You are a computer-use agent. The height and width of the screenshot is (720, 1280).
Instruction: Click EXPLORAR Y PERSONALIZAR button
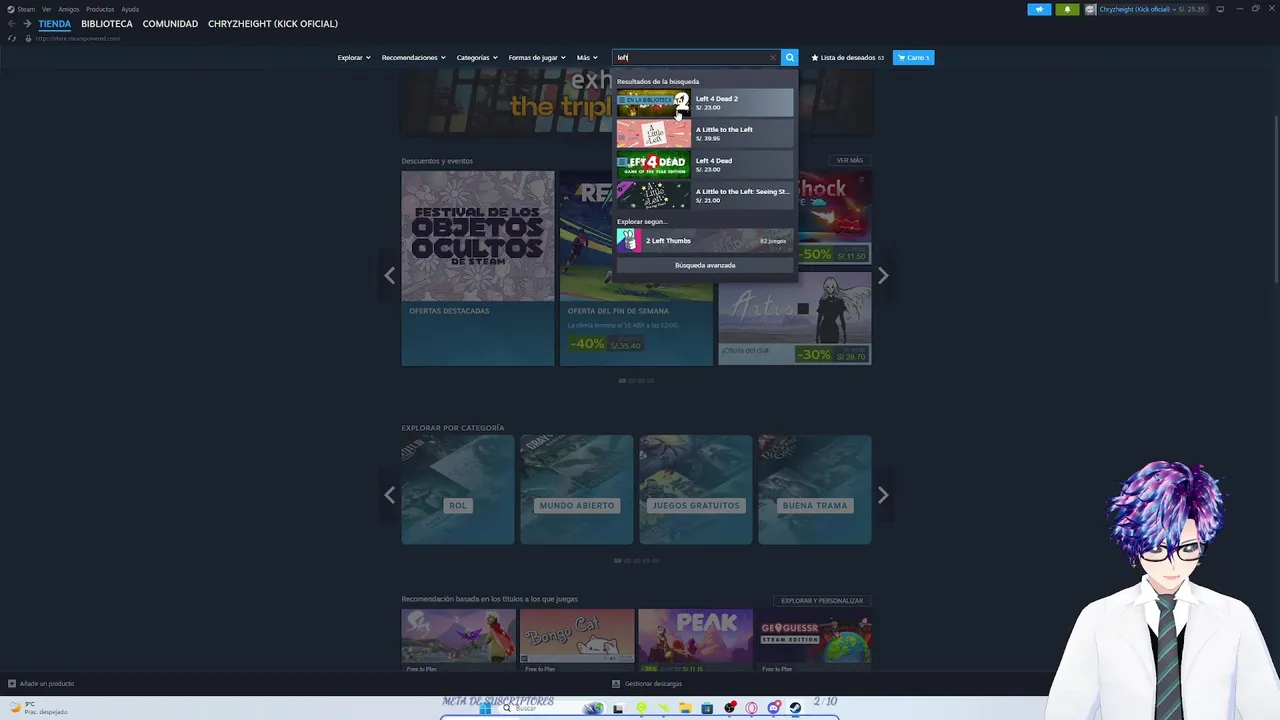click(822, 601)
